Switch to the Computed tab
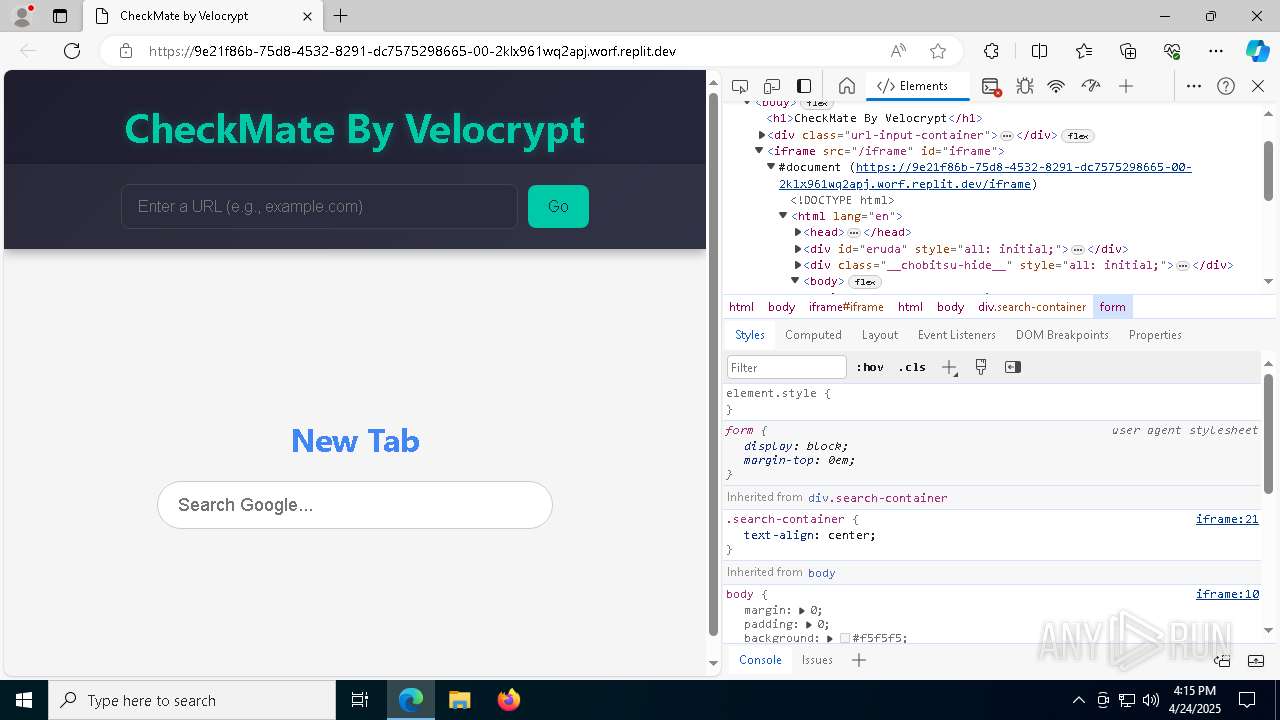The image size is (1280, 720). [x=813, y=335]
